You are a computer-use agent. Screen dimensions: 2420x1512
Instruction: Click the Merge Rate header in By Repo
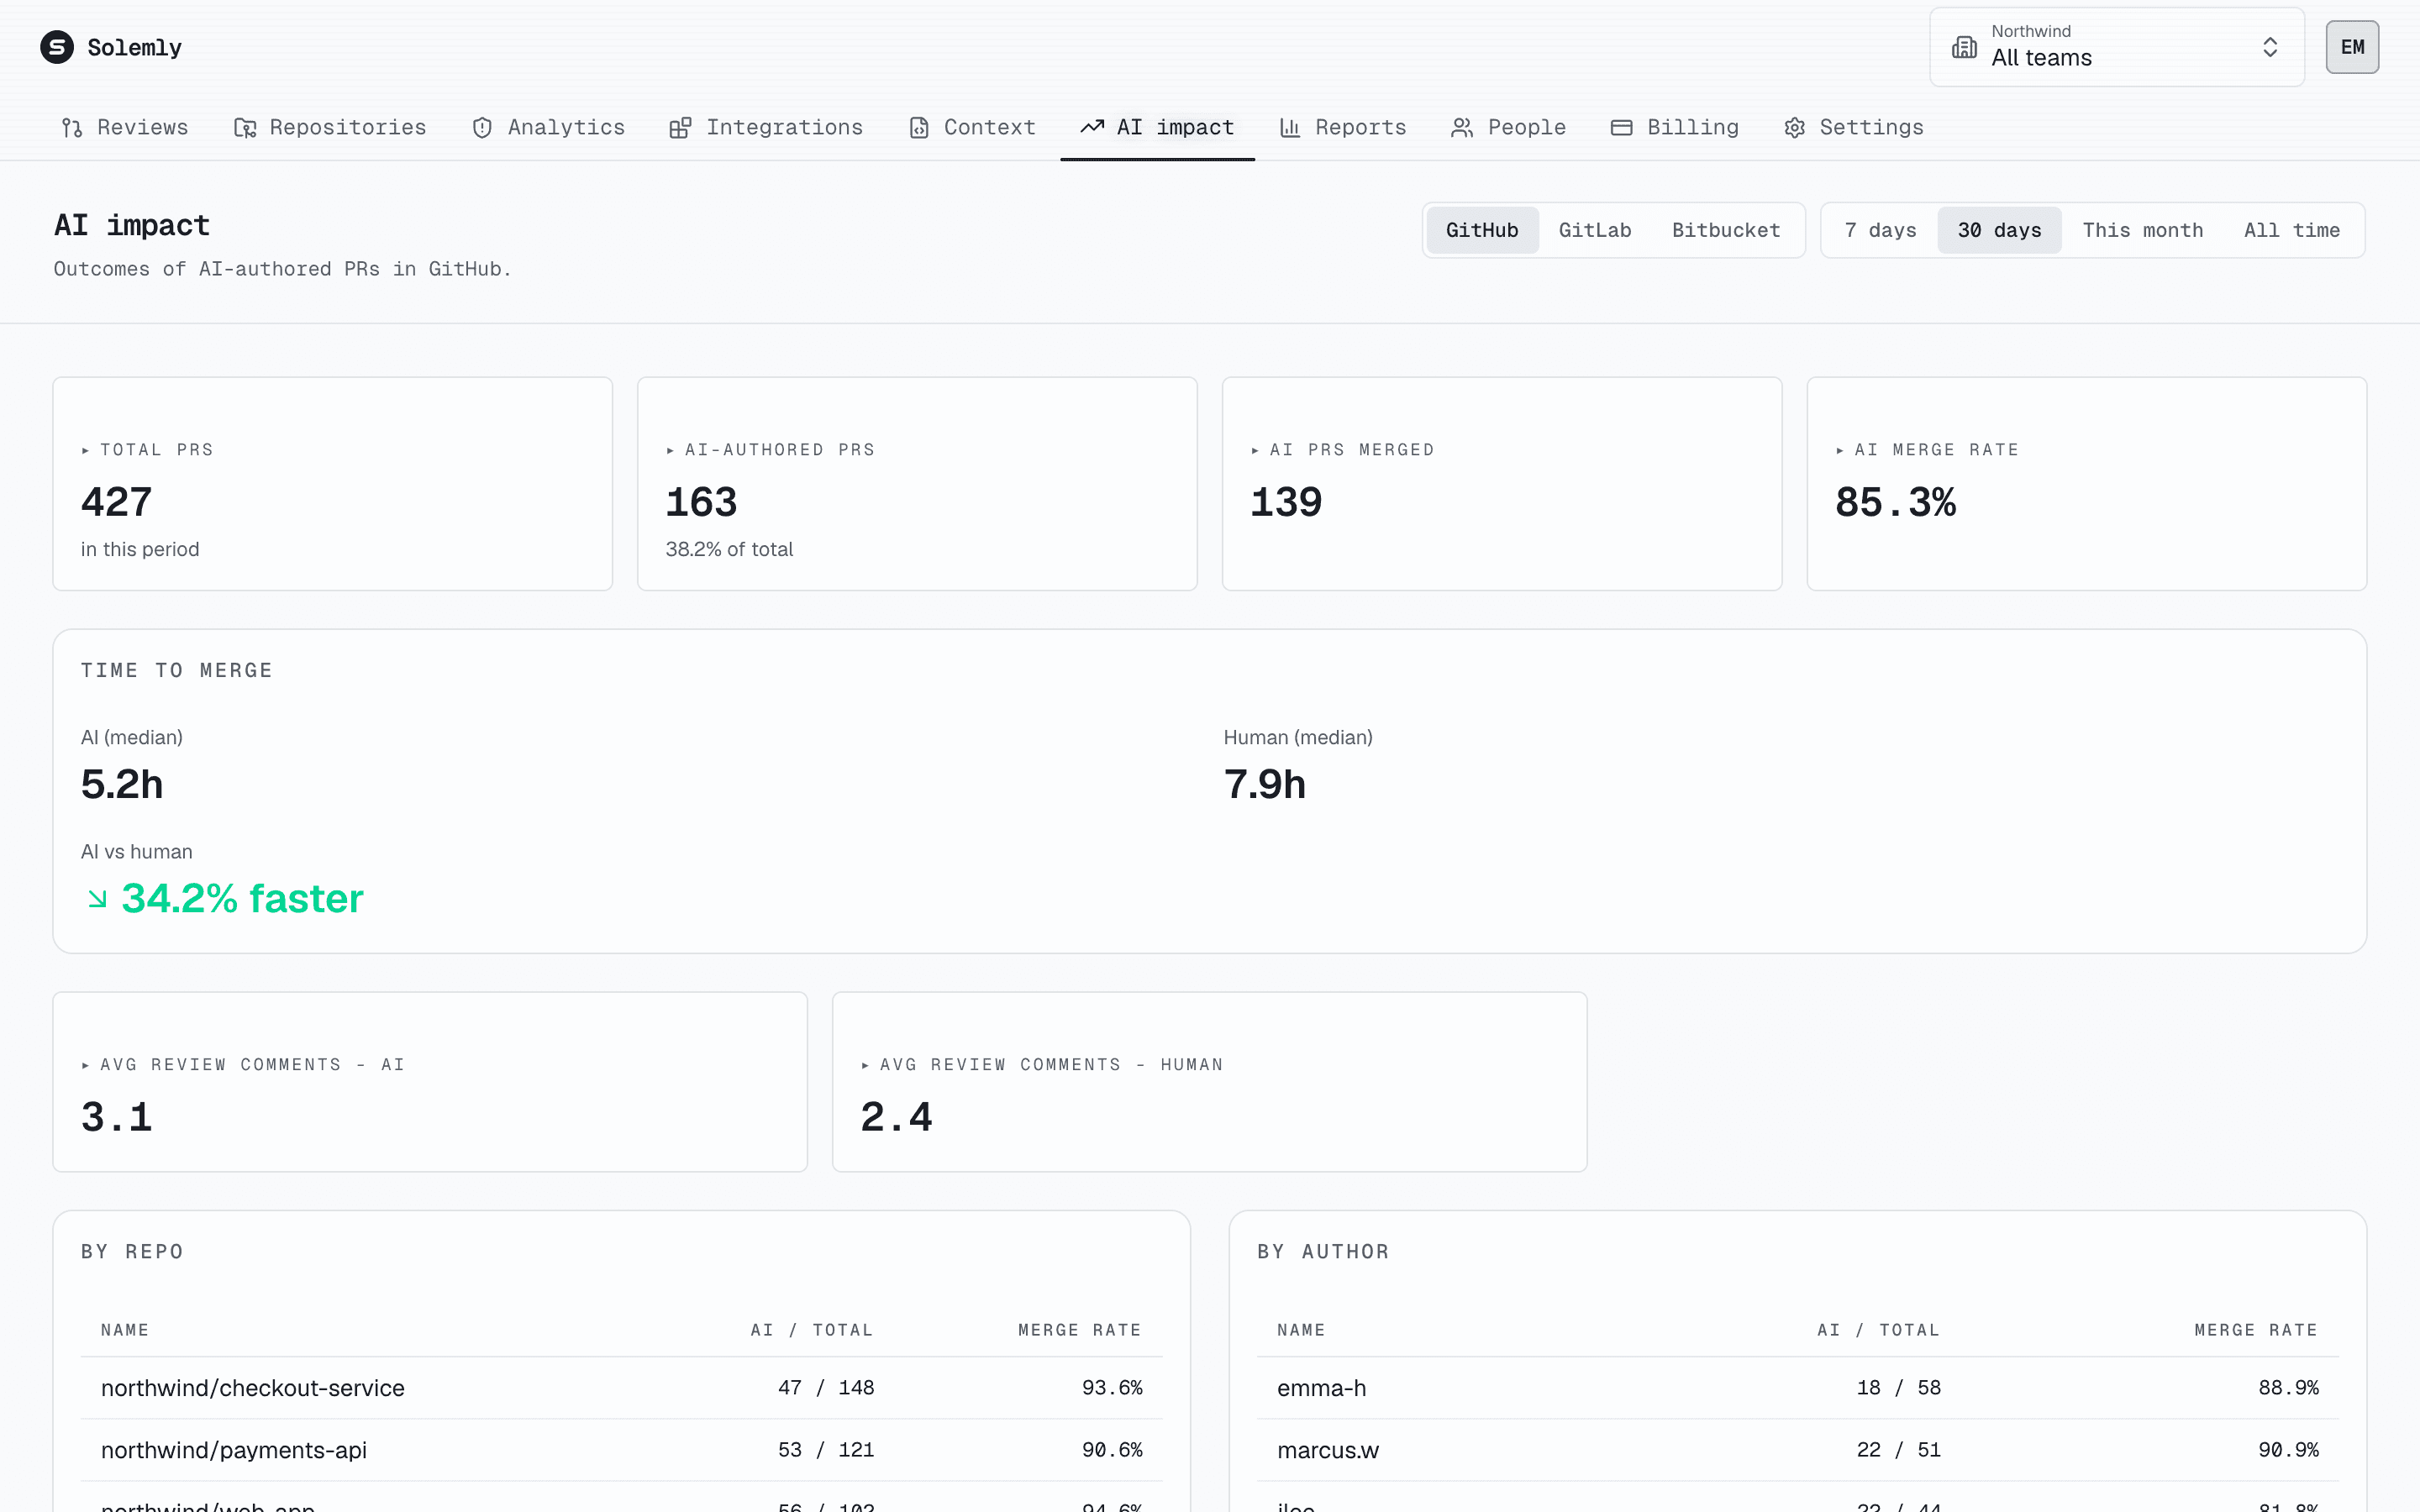[x=1079, y=1330]
